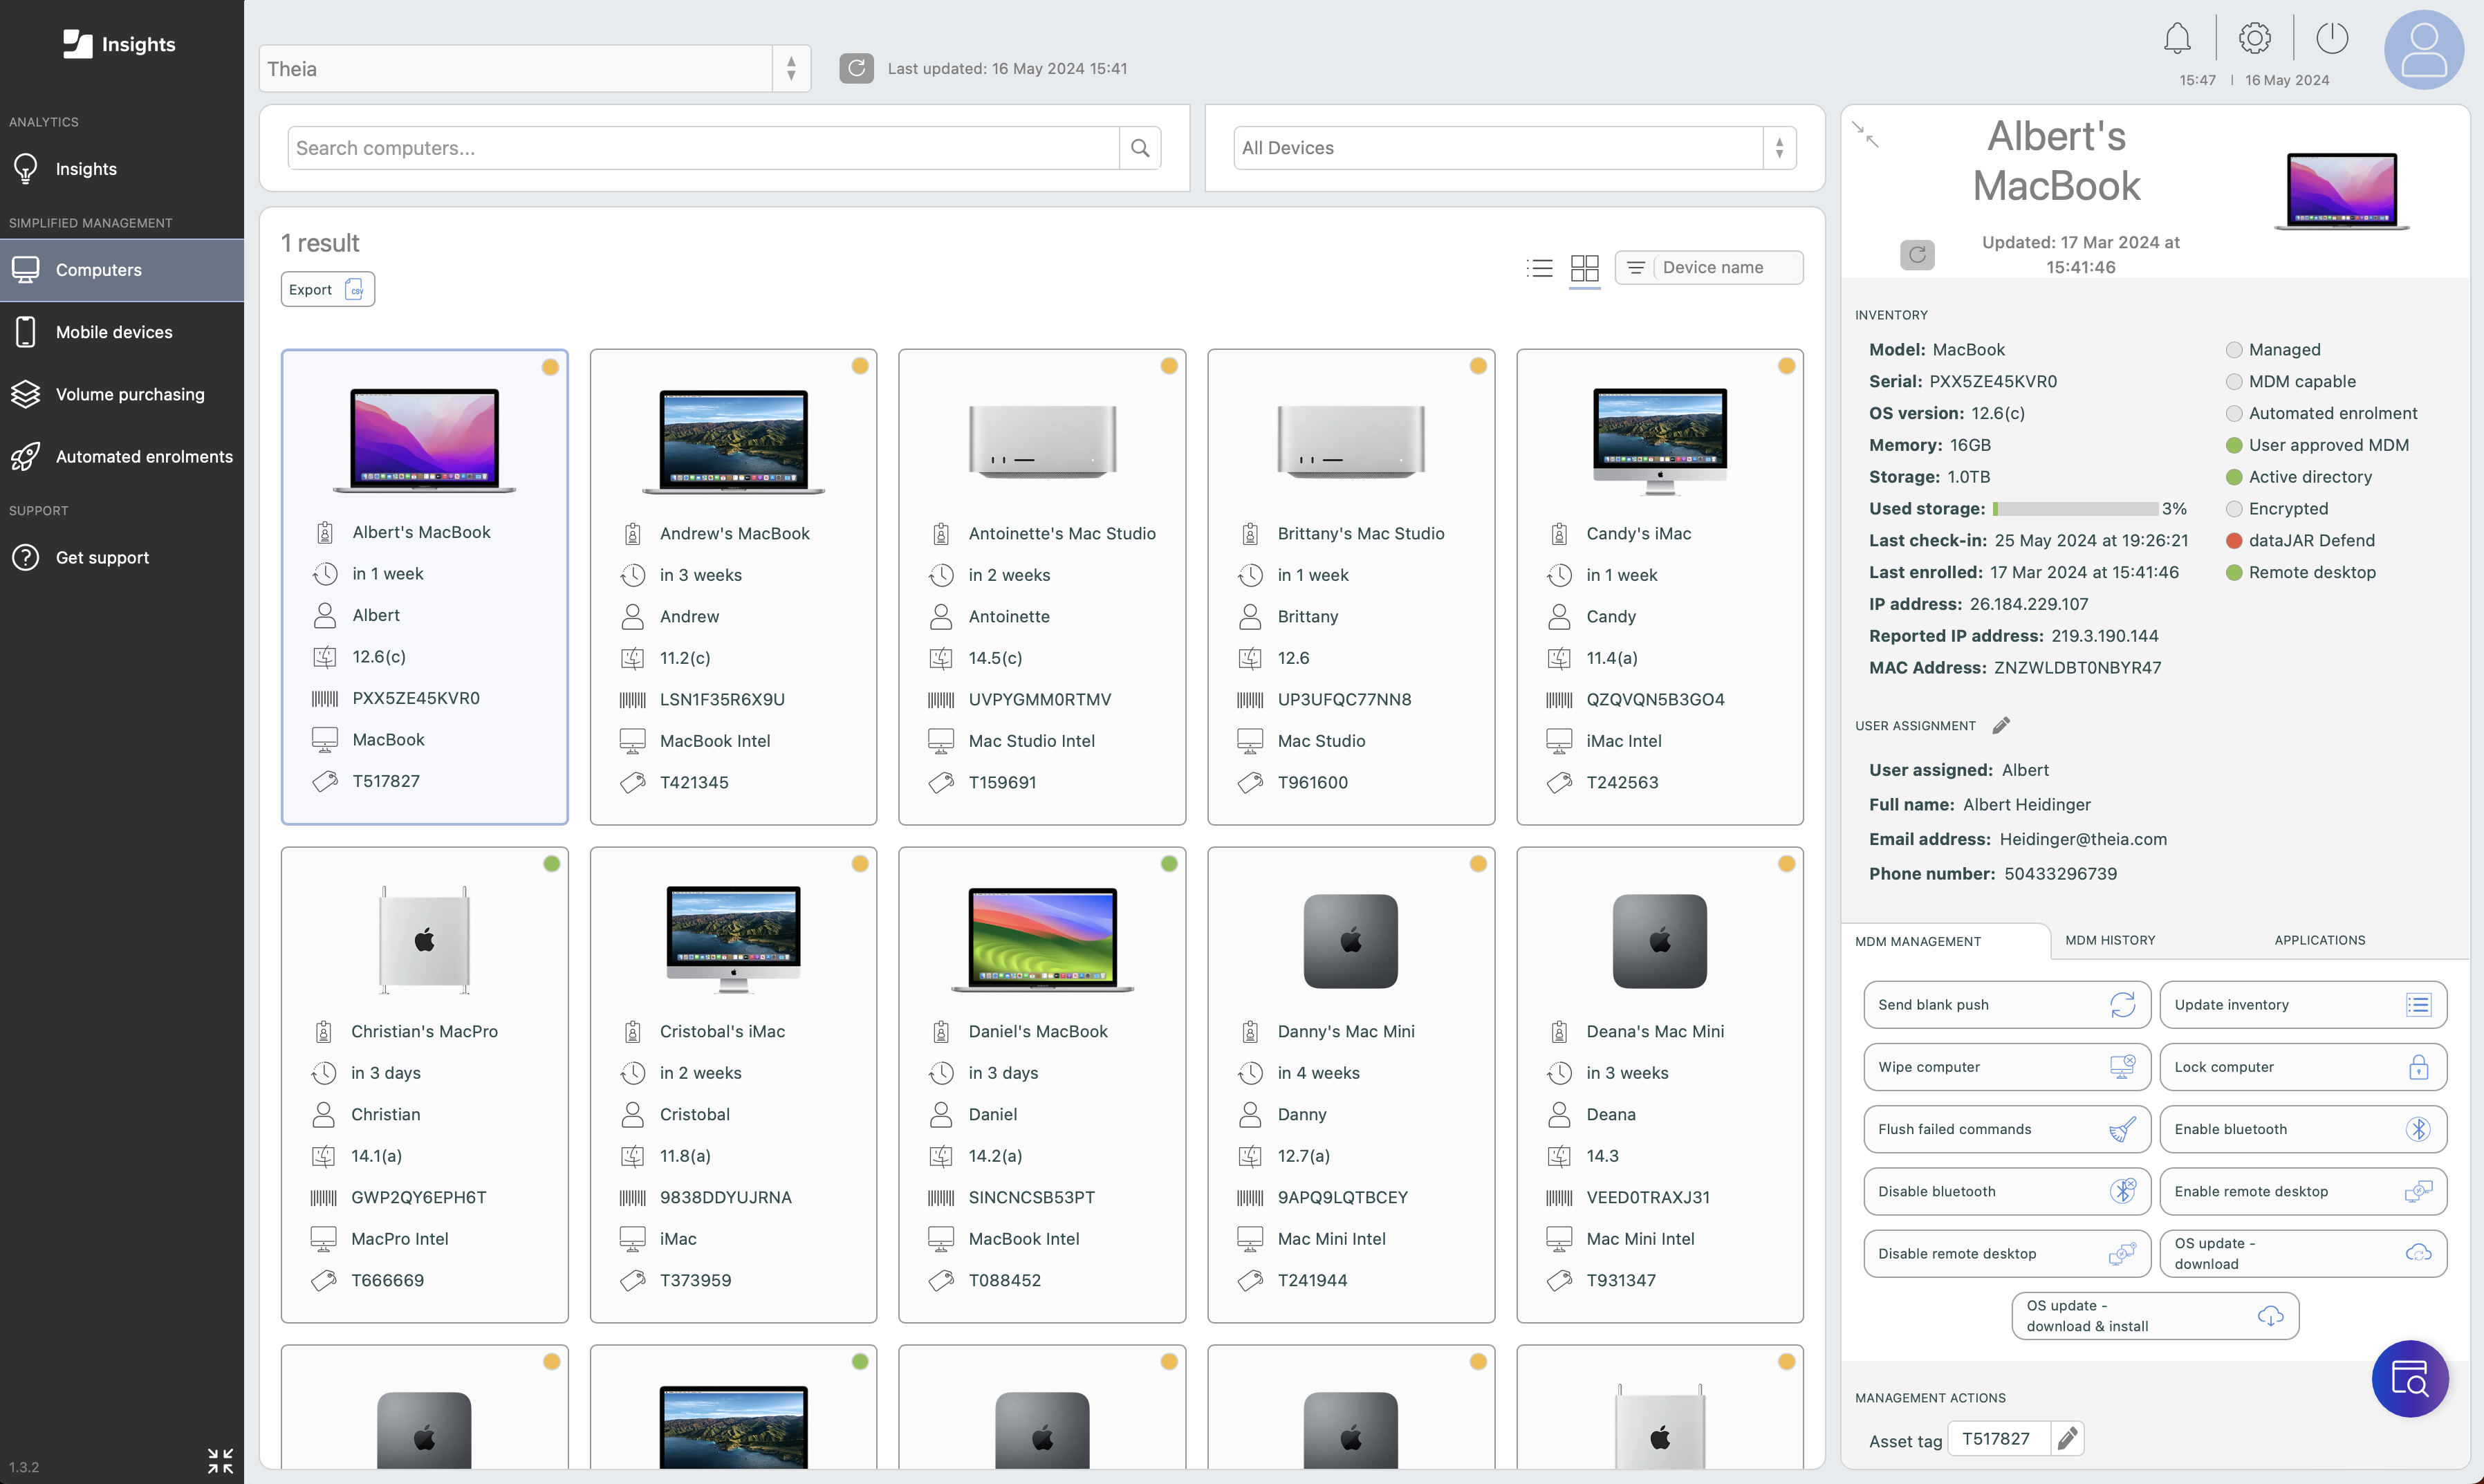
Task: Click the Insights logo
Action: tap(120, 44)
